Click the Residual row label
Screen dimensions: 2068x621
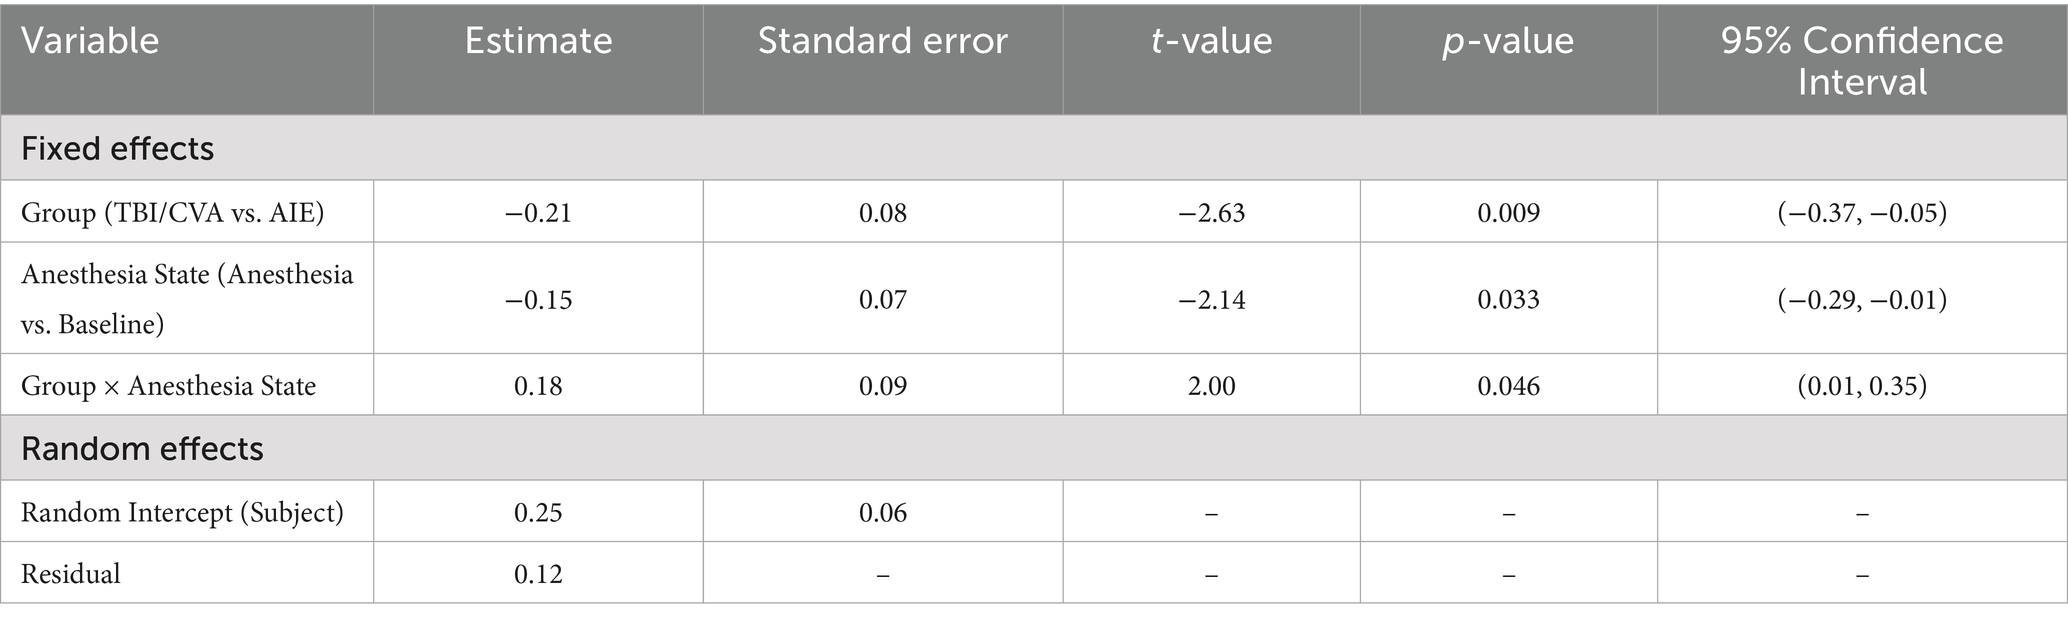(70, 574)
